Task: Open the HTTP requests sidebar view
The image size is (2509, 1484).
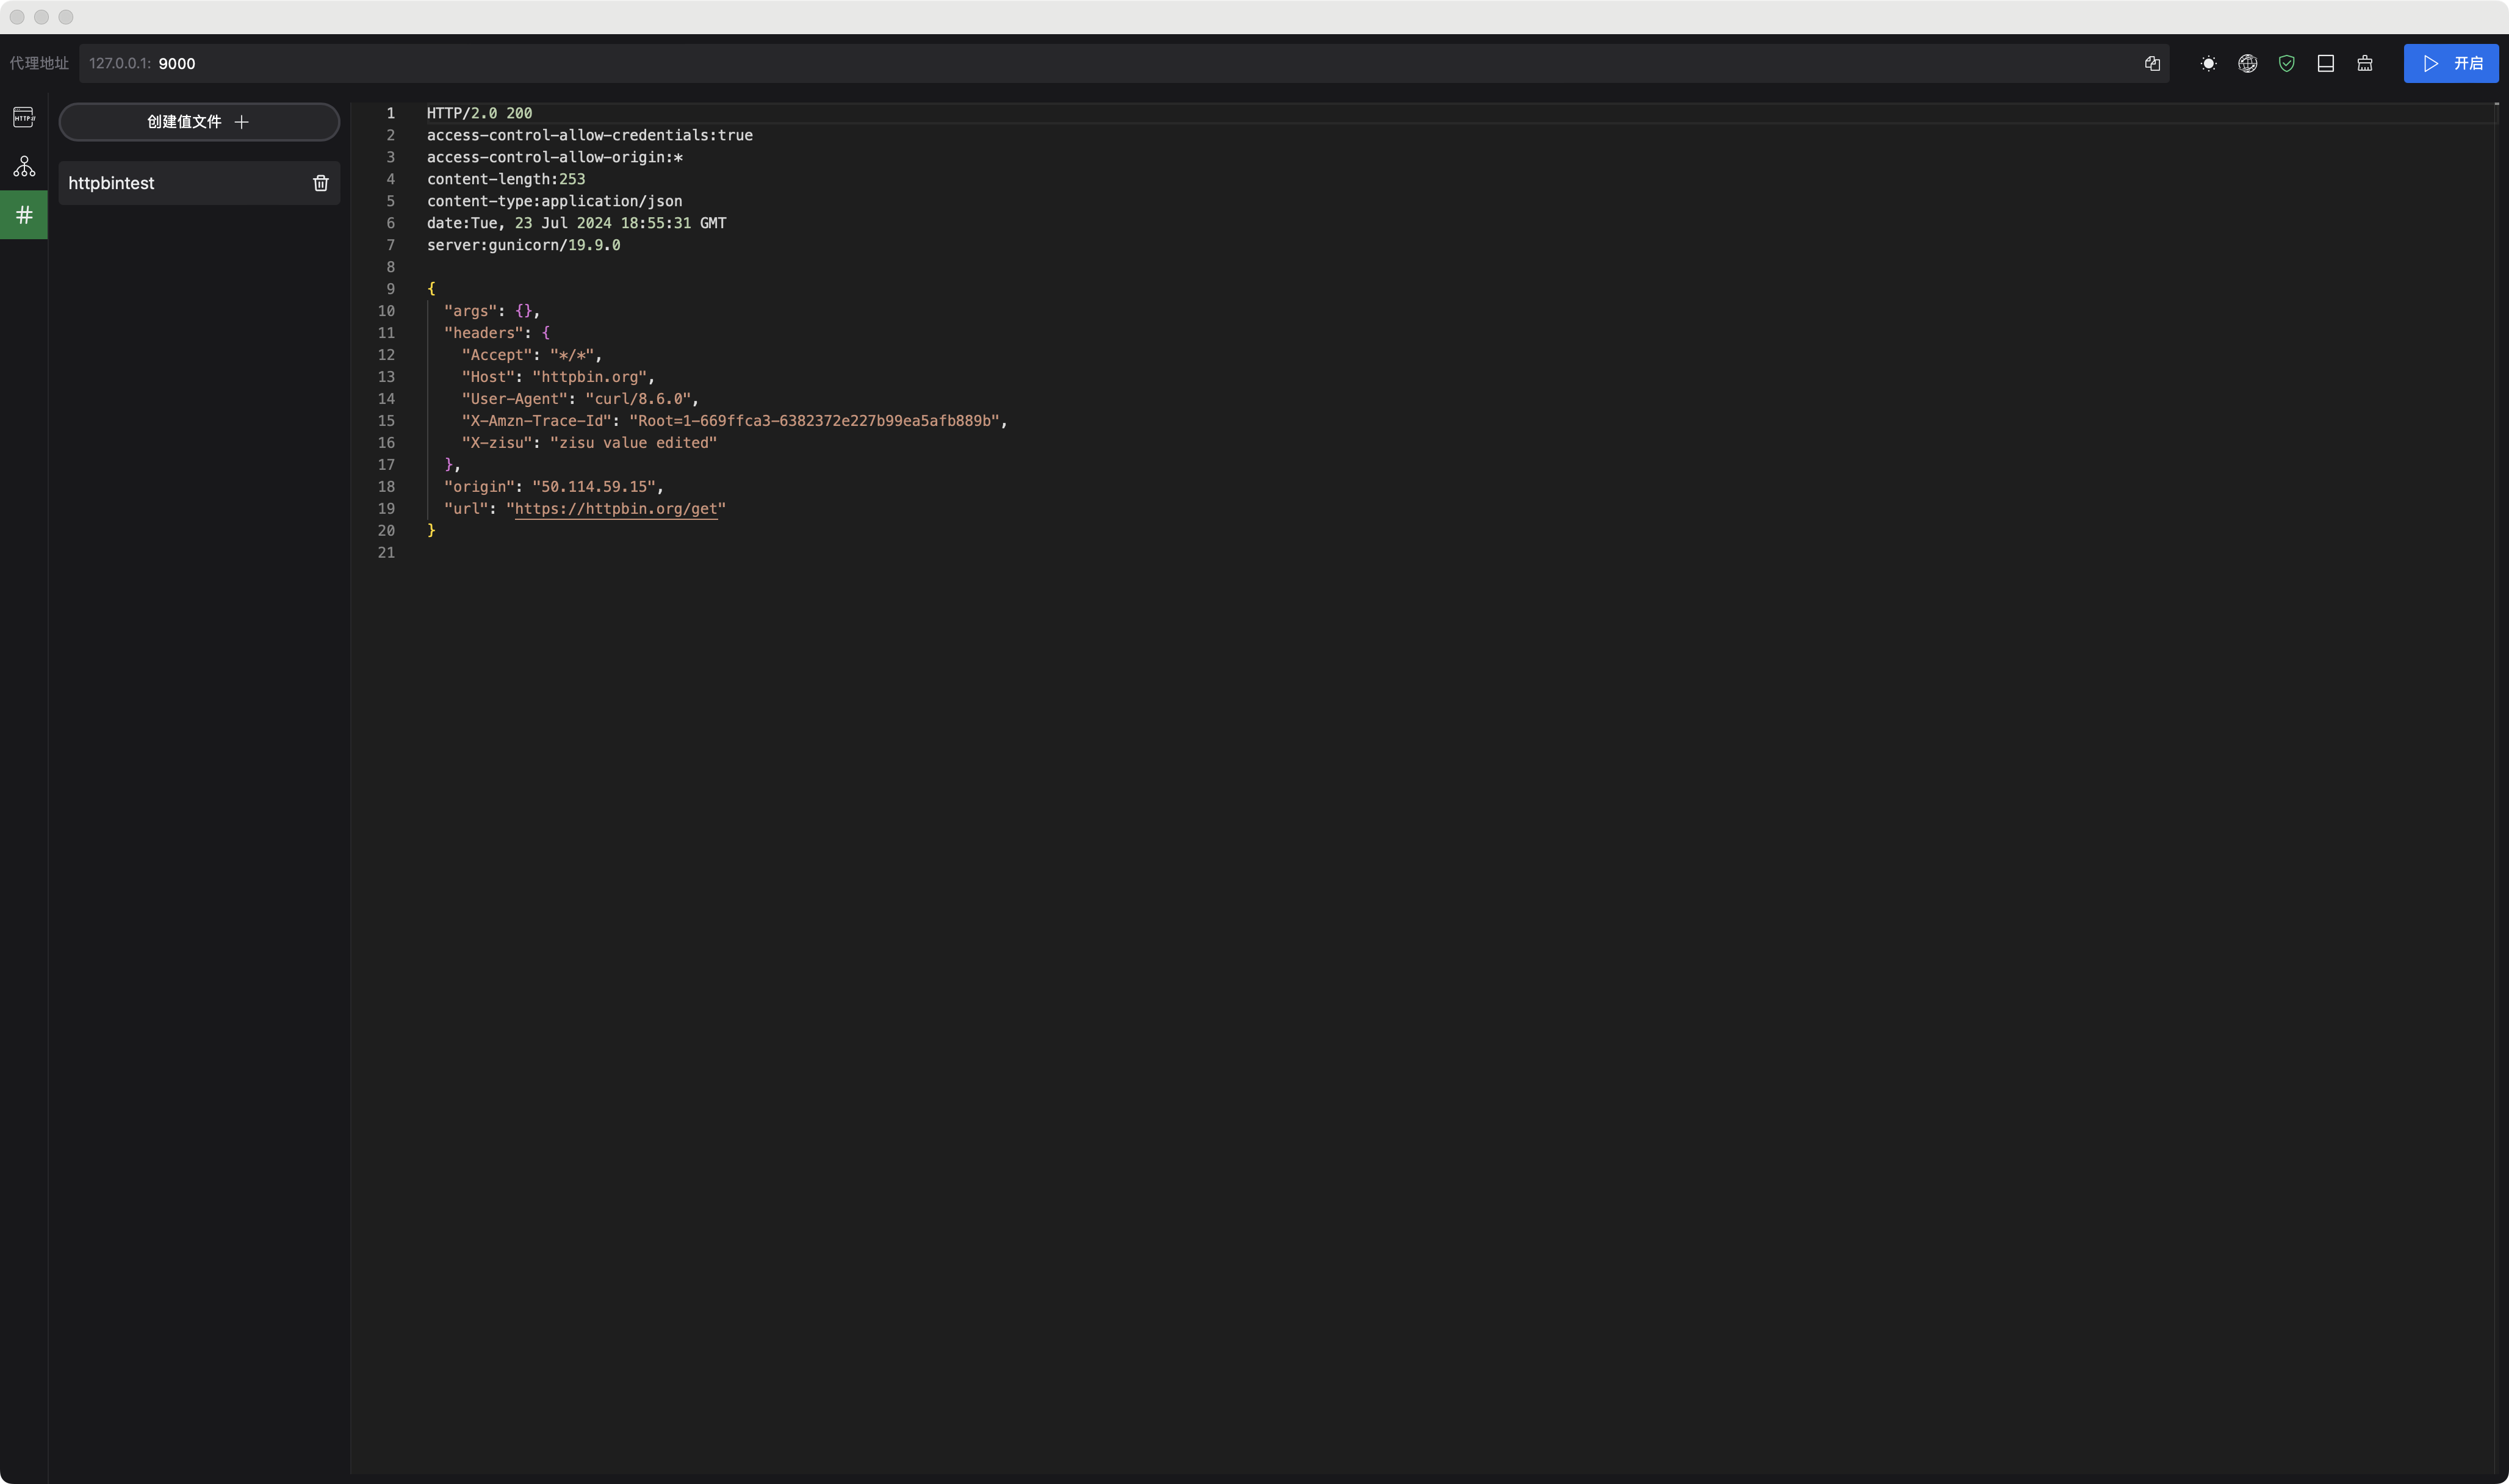Action: [x=24, y=117]
